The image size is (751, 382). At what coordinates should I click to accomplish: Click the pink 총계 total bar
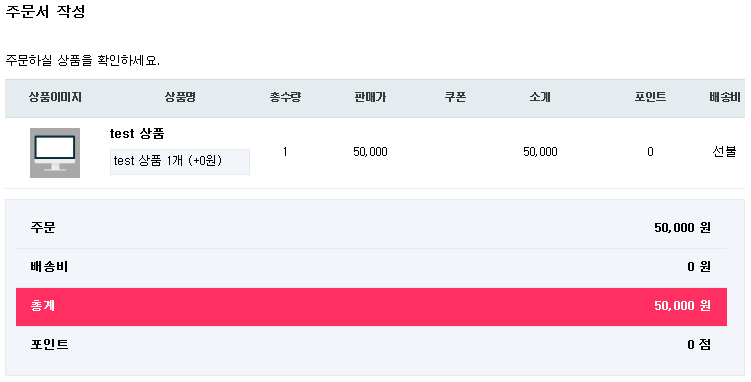click(371, 307)
